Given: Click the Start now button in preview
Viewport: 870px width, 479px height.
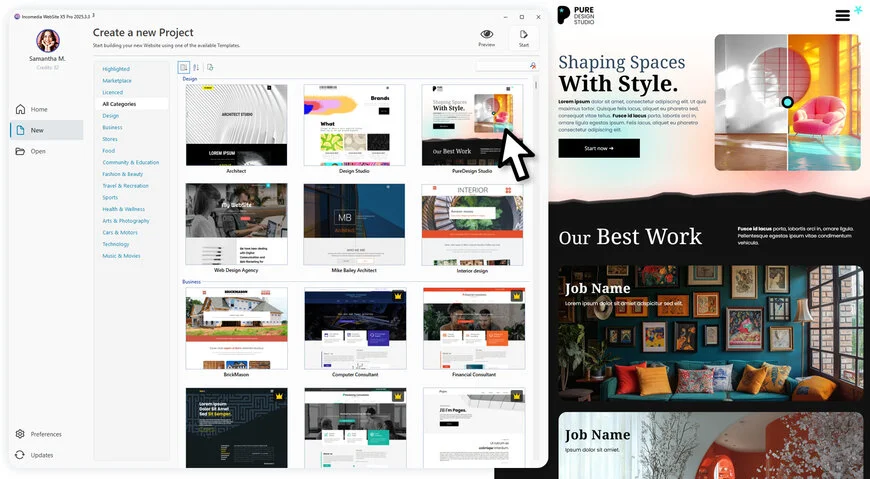Looking at the screenshot, I should point(599,148).
